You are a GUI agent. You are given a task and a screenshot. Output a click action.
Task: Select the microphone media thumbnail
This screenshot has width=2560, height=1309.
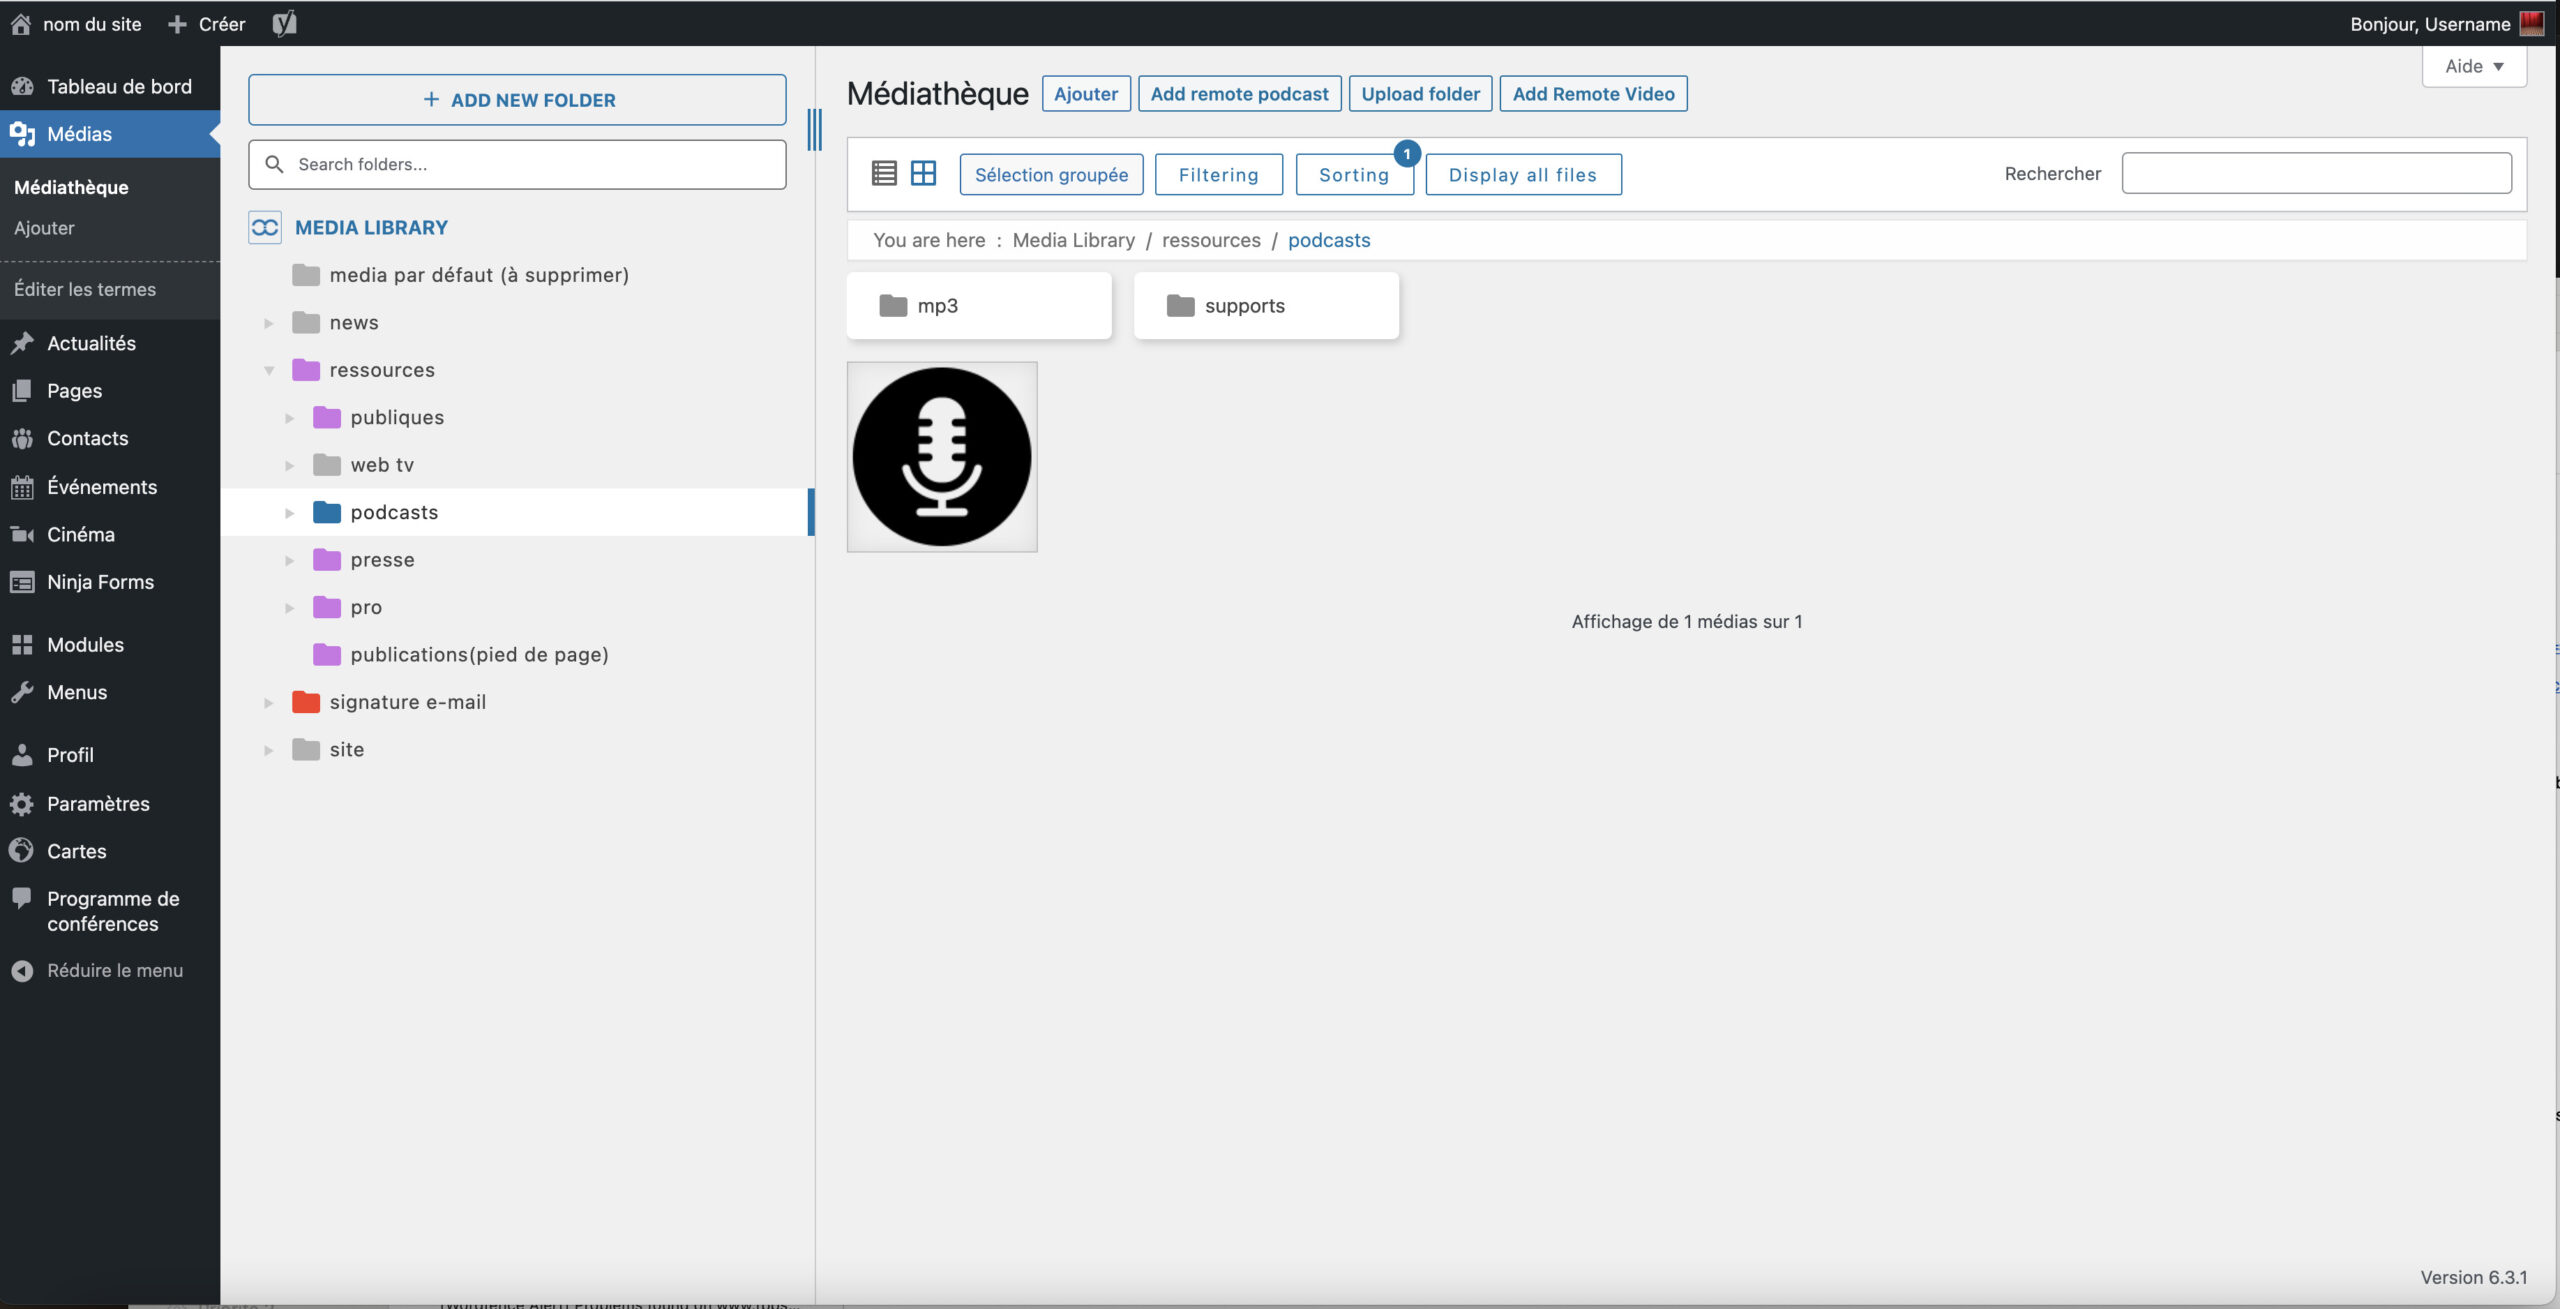coord(942,457)
